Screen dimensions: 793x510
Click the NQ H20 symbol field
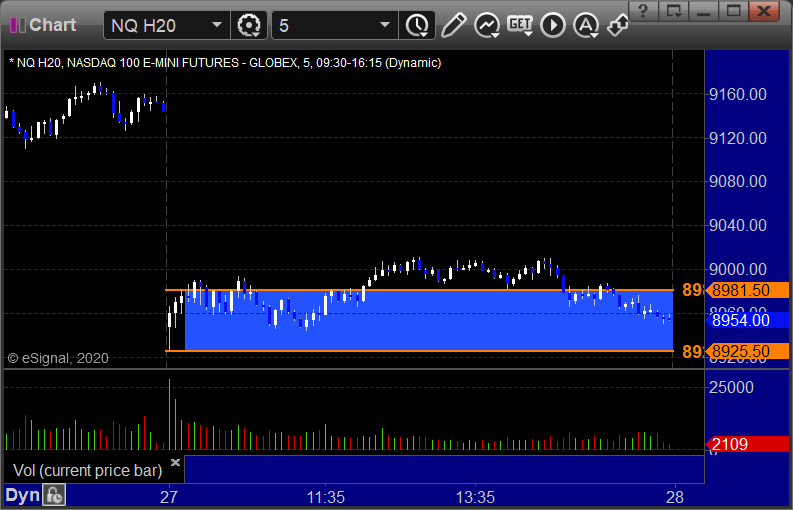[x=167, y=25]
